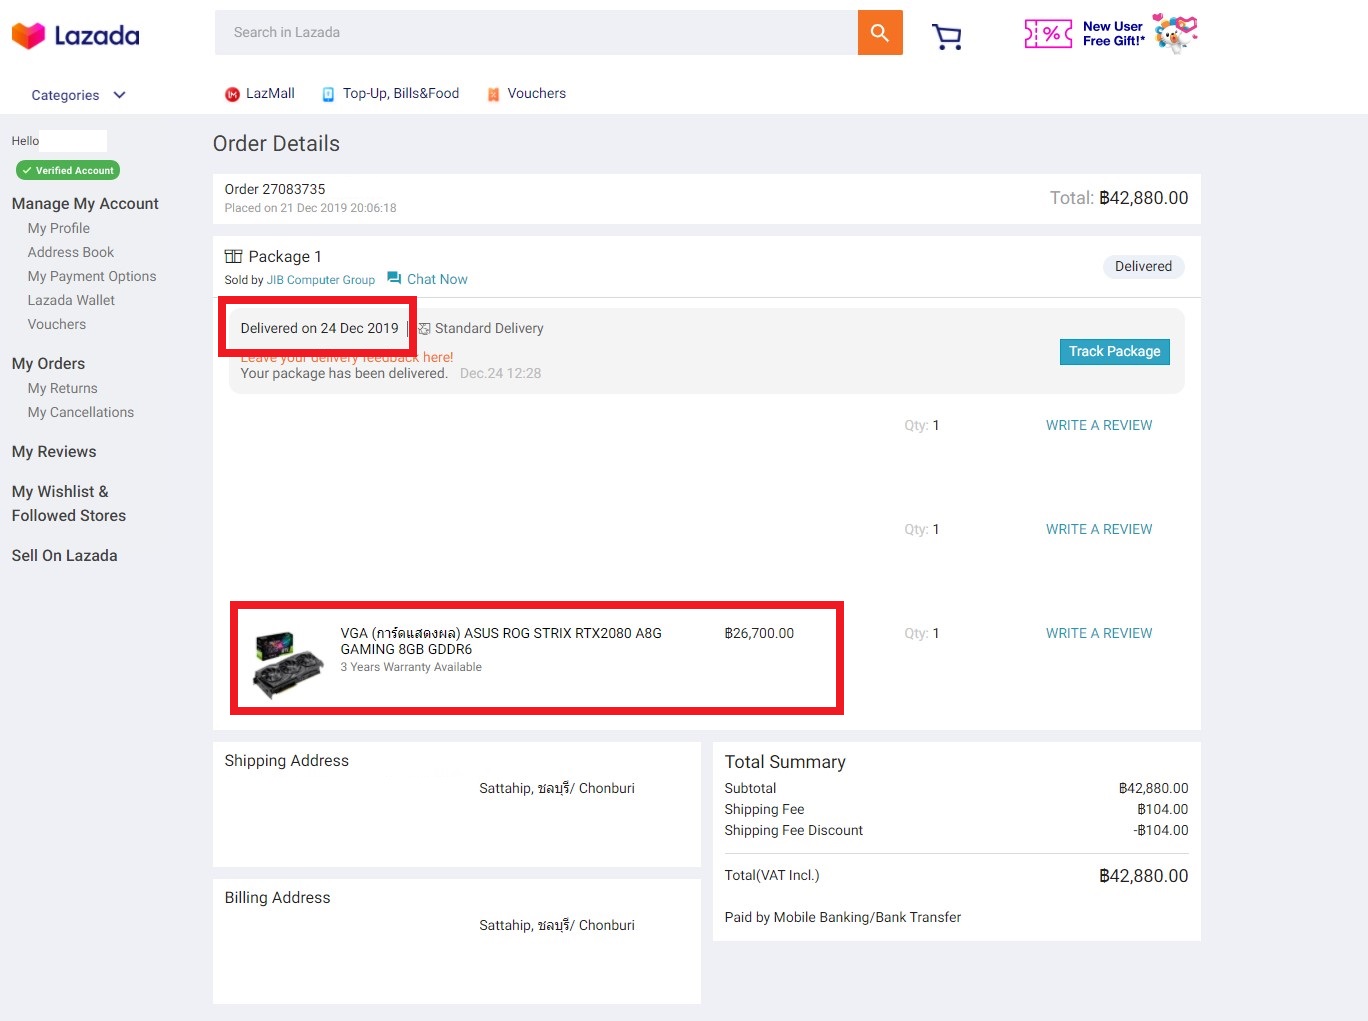
Task: Open My Orders
Action: coord(48,364)
